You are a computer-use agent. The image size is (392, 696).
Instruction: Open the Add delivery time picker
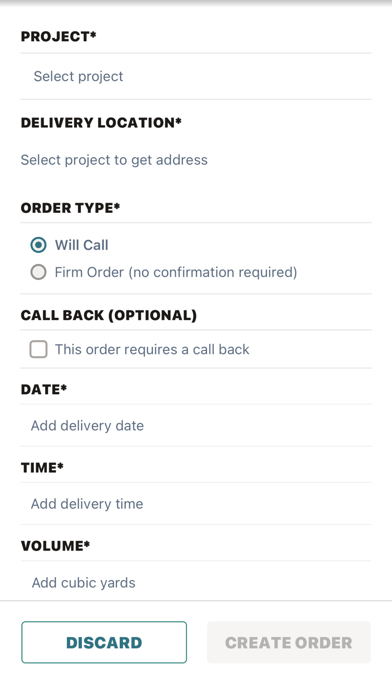196,504
